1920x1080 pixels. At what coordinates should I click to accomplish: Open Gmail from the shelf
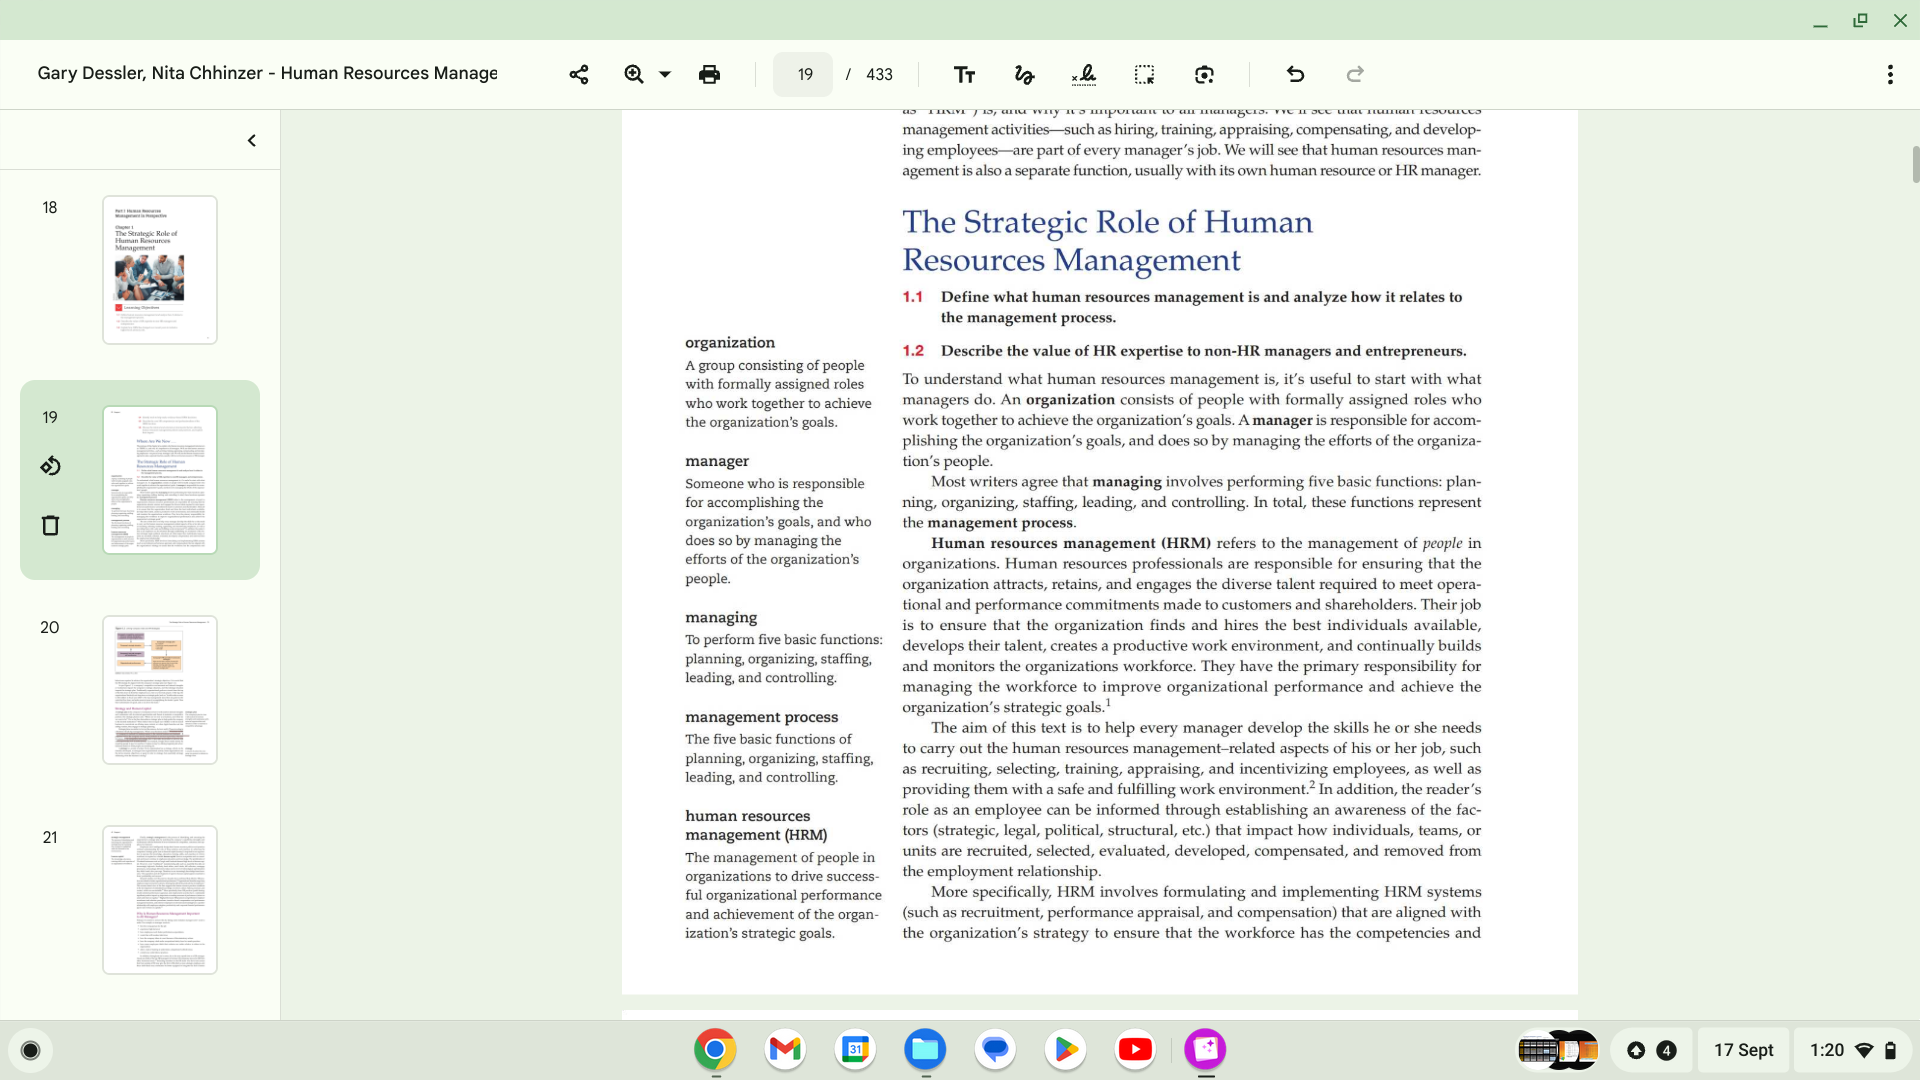pos(785,1049)
